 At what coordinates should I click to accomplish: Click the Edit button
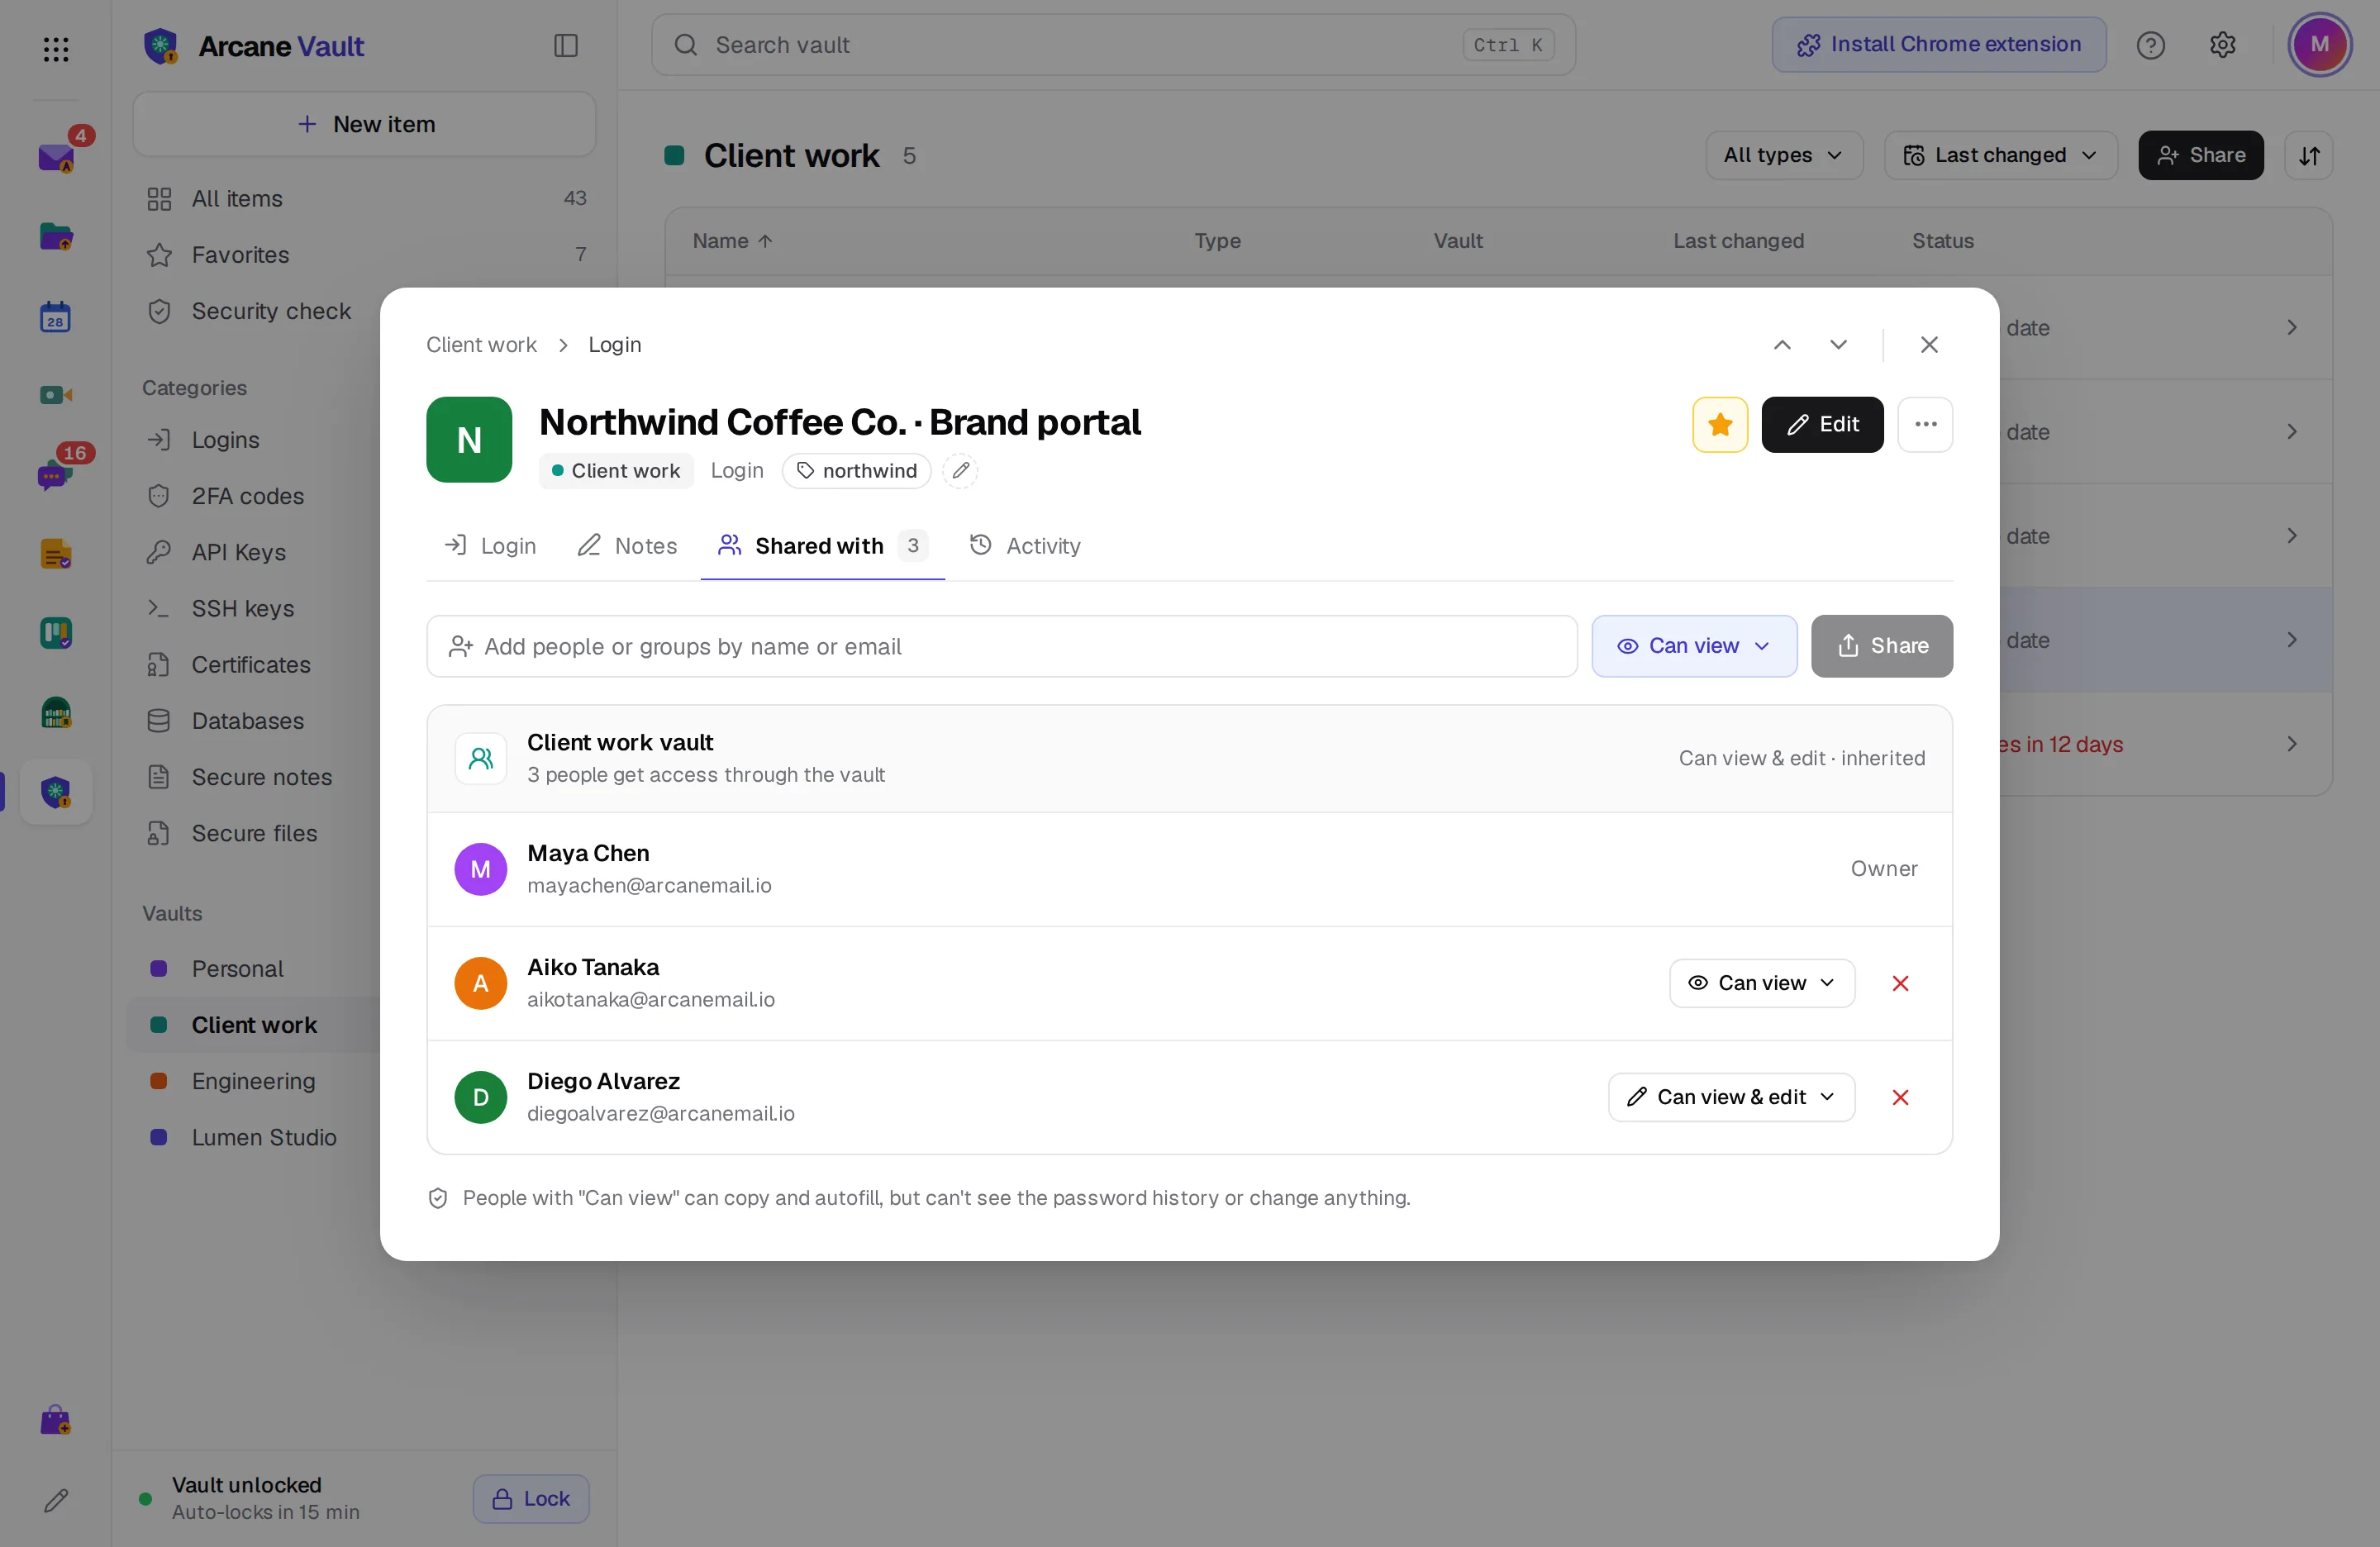(1822, 425)
